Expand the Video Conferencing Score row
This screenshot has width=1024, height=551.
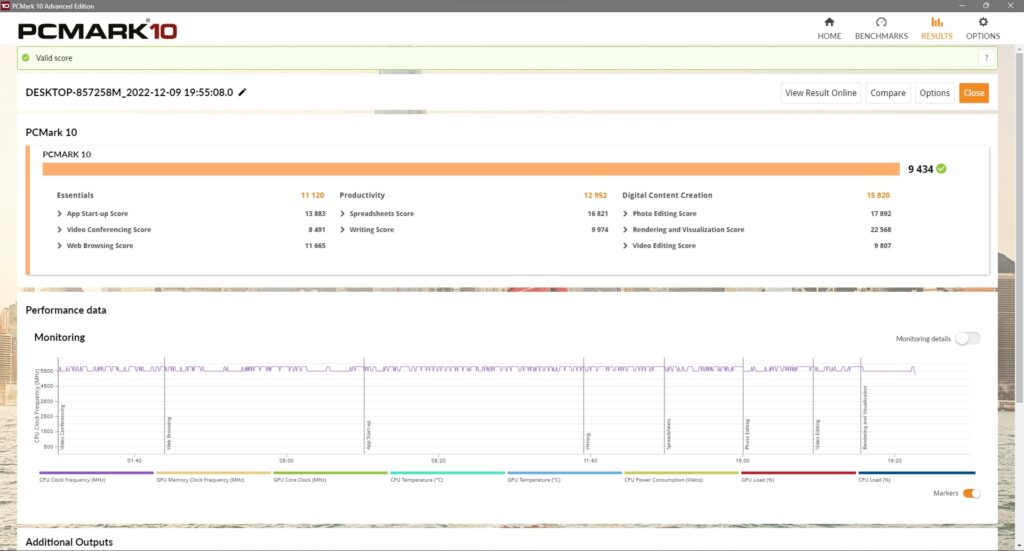tap(61, 230)
